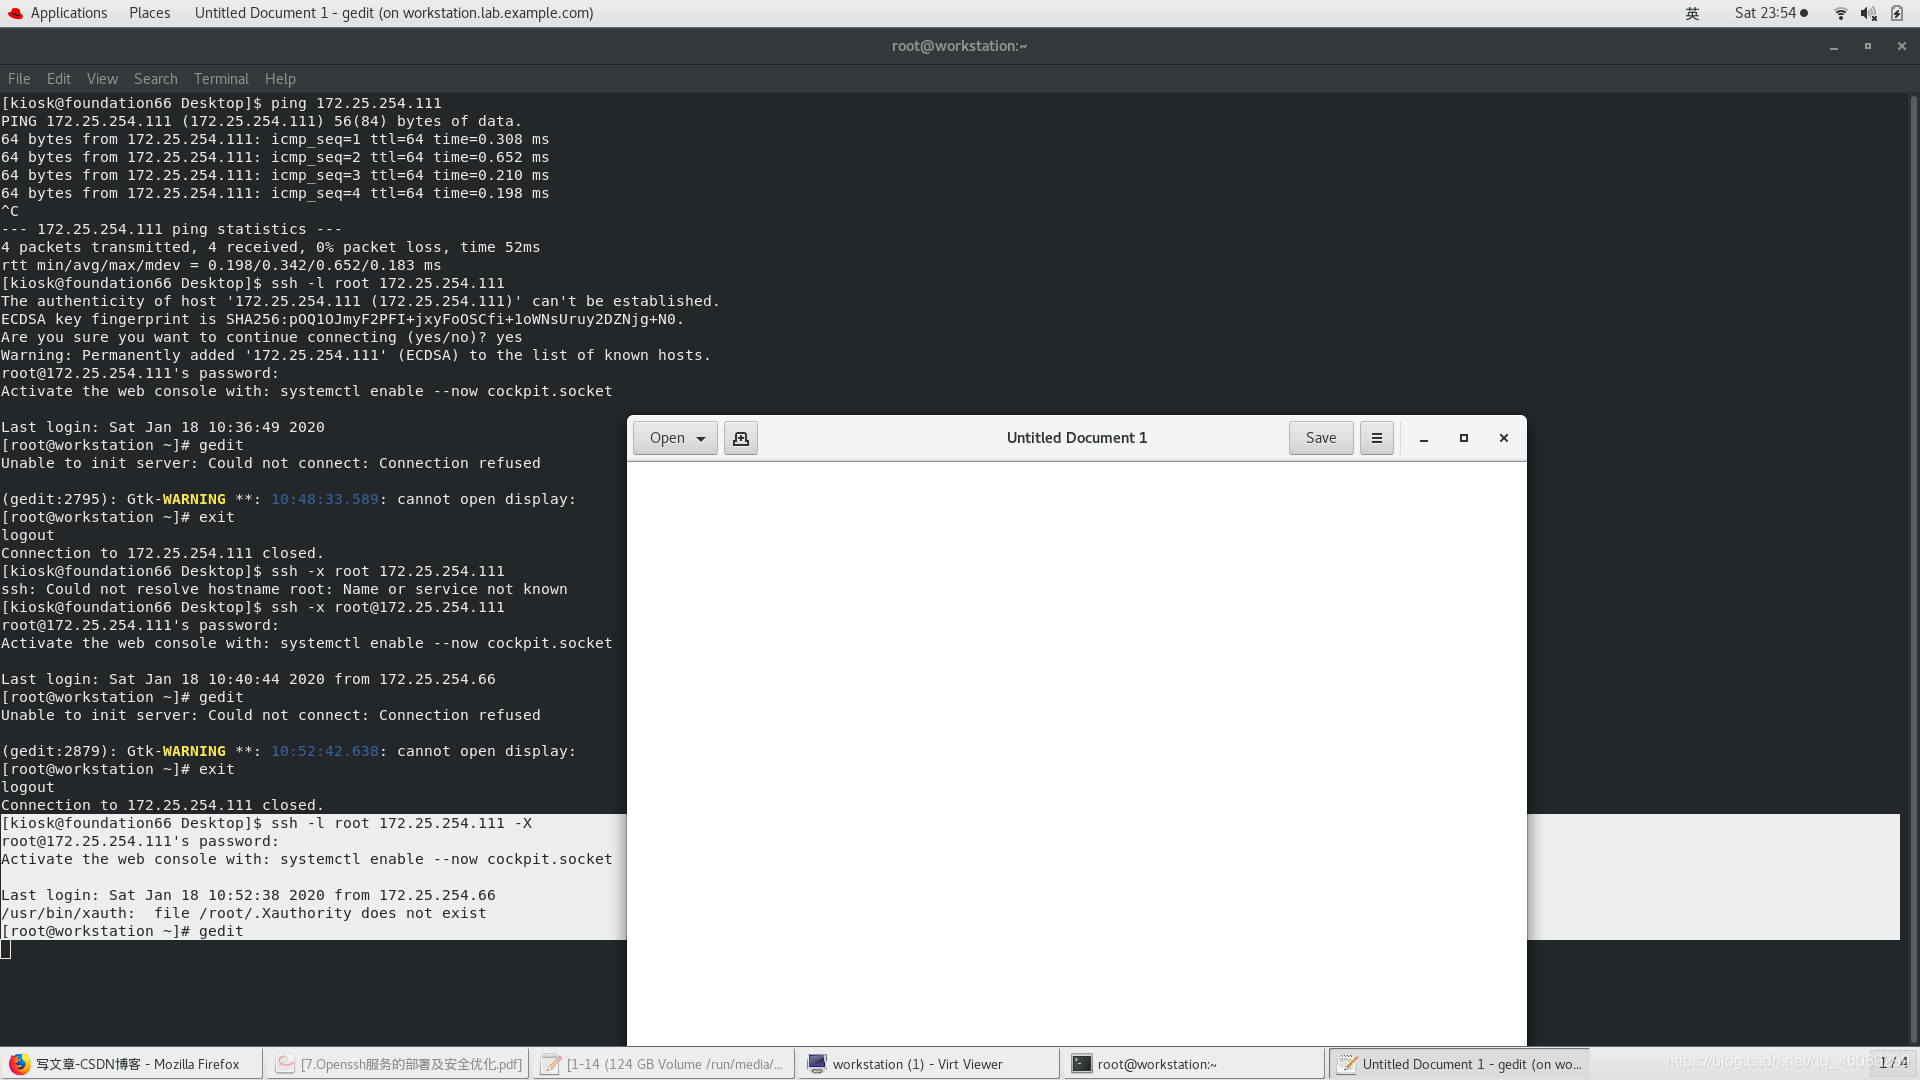The image size is (1920, 1080).
Task: Click the 'ping 172.25.254.111' command line
Action: [x=221, y=104]
